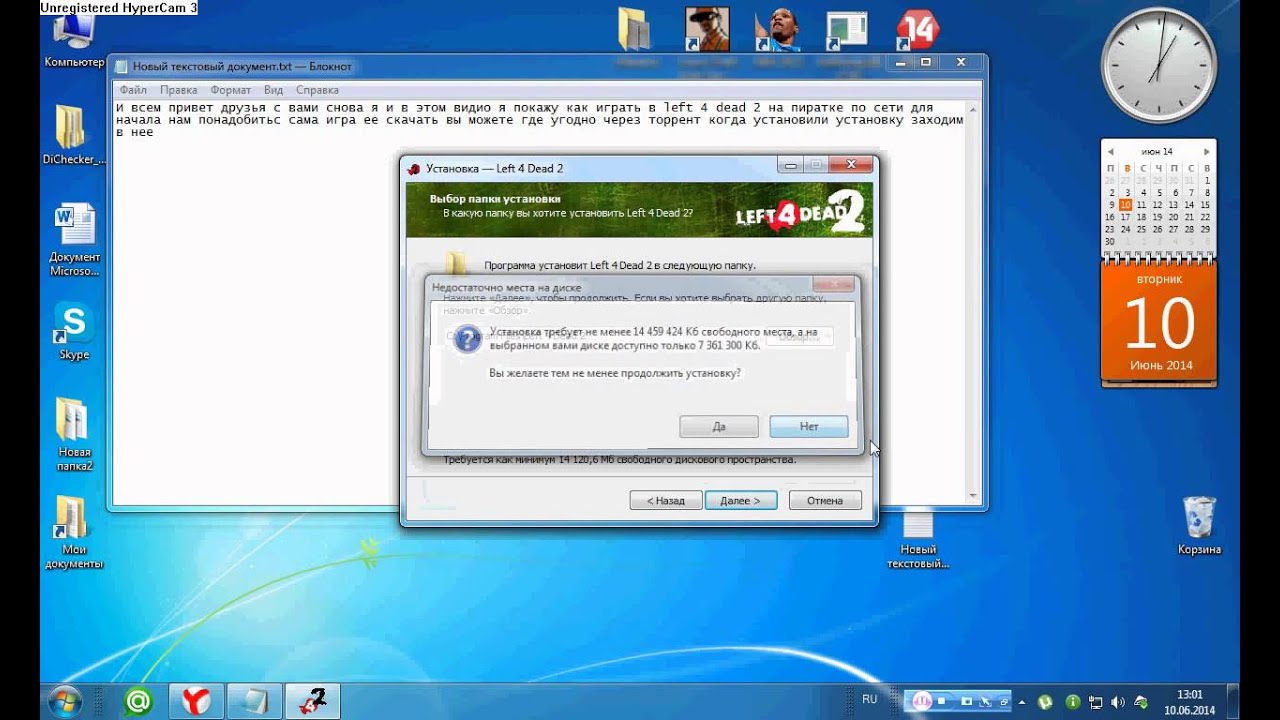Open the window-thumbnail desktop shortcut
The height and width of the screenshot is (720, 1280).
[846, 30]
